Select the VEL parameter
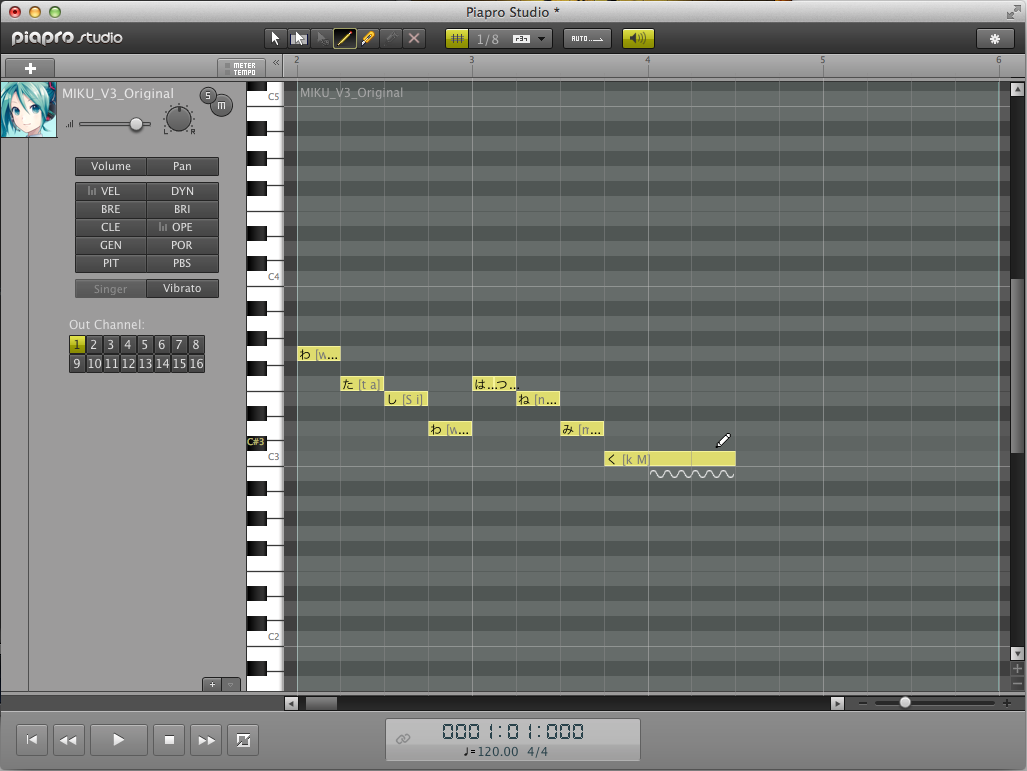Screen dimensions: 1027x771 111,191
